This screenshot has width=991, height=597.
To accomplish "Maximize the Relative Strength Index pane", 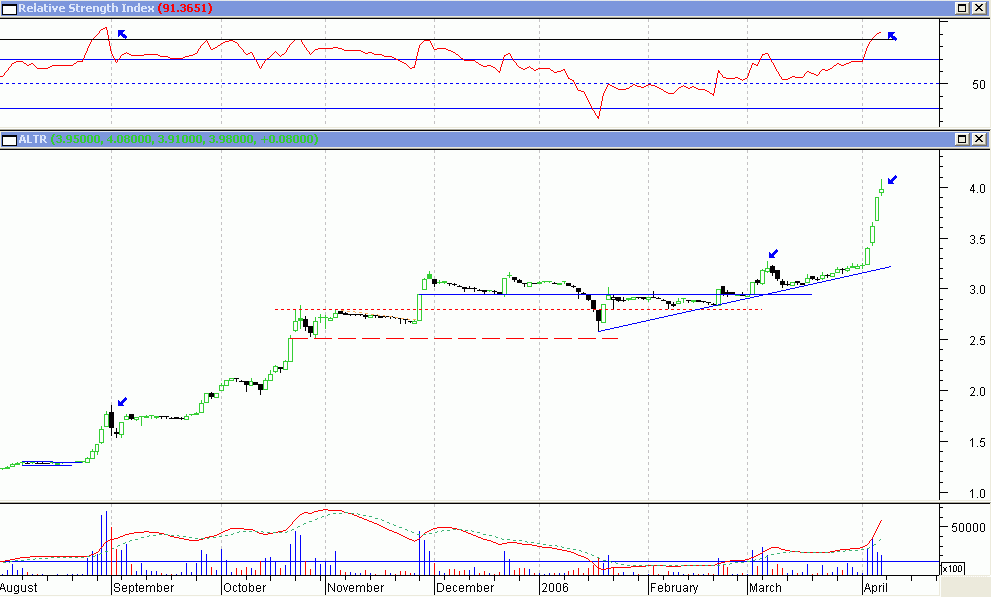I will point(962,8).
